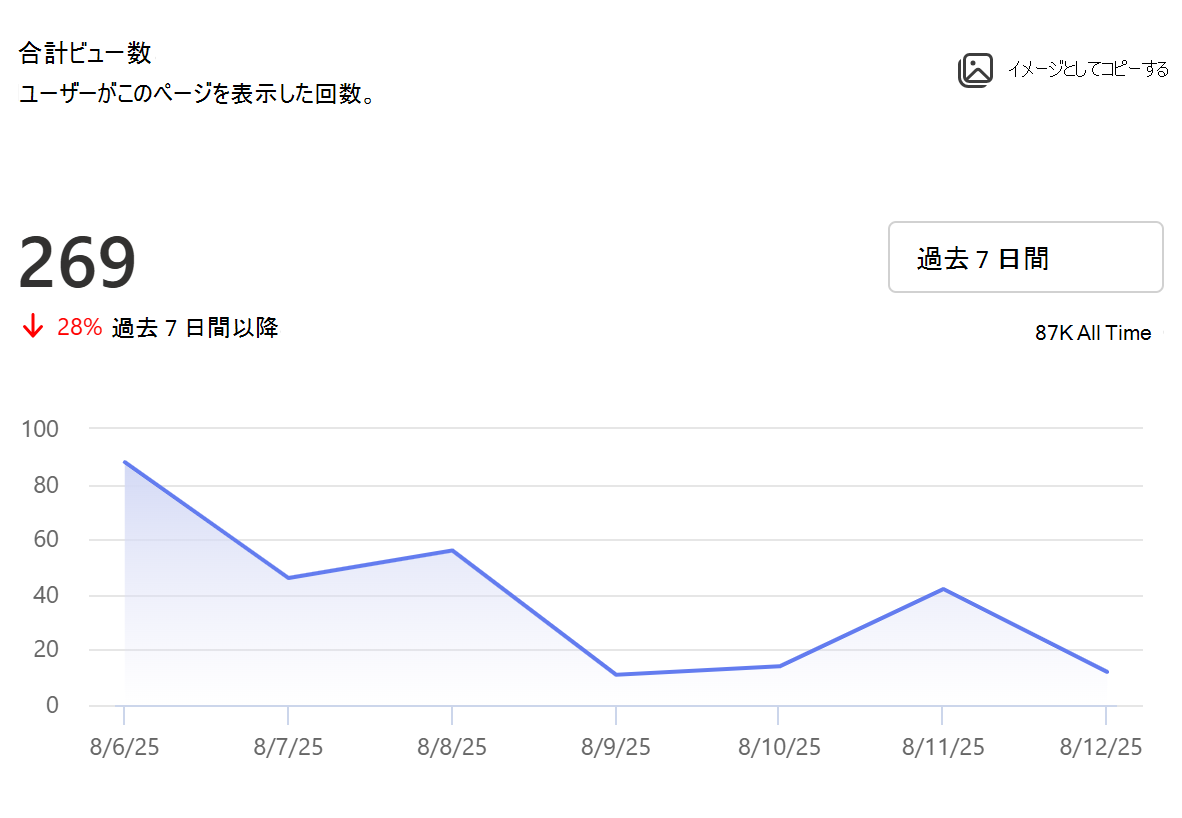Click the 28% decrease percentage
The height and width of the screenshot is (818, 1182).
(80, 326)
